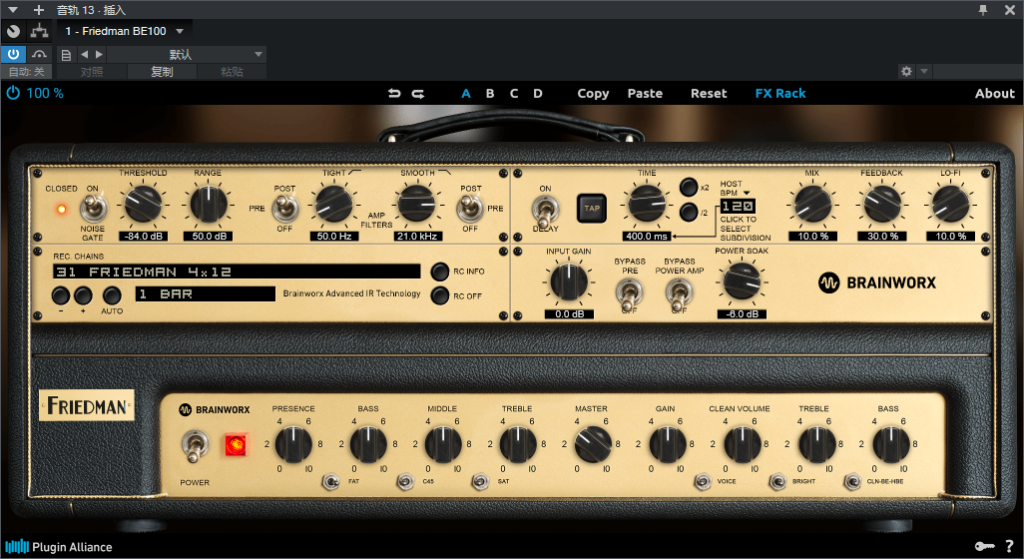
Task: Toggle the BRIGHT mini switch
Action: [x=777, y=482]
